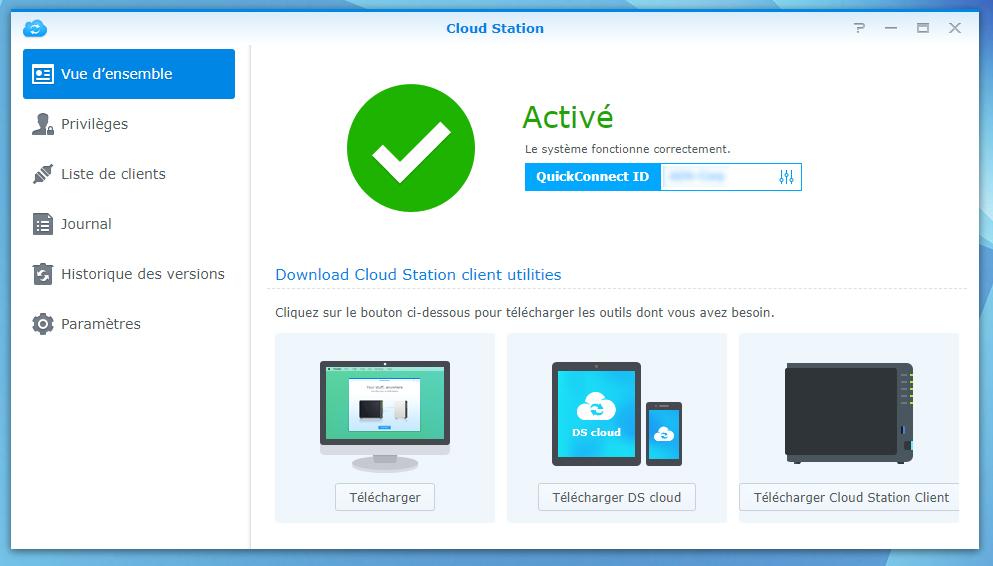Open the Privilèges section
Image resolution: width=993 pixels, height=566 pixels.
(94, 124)
